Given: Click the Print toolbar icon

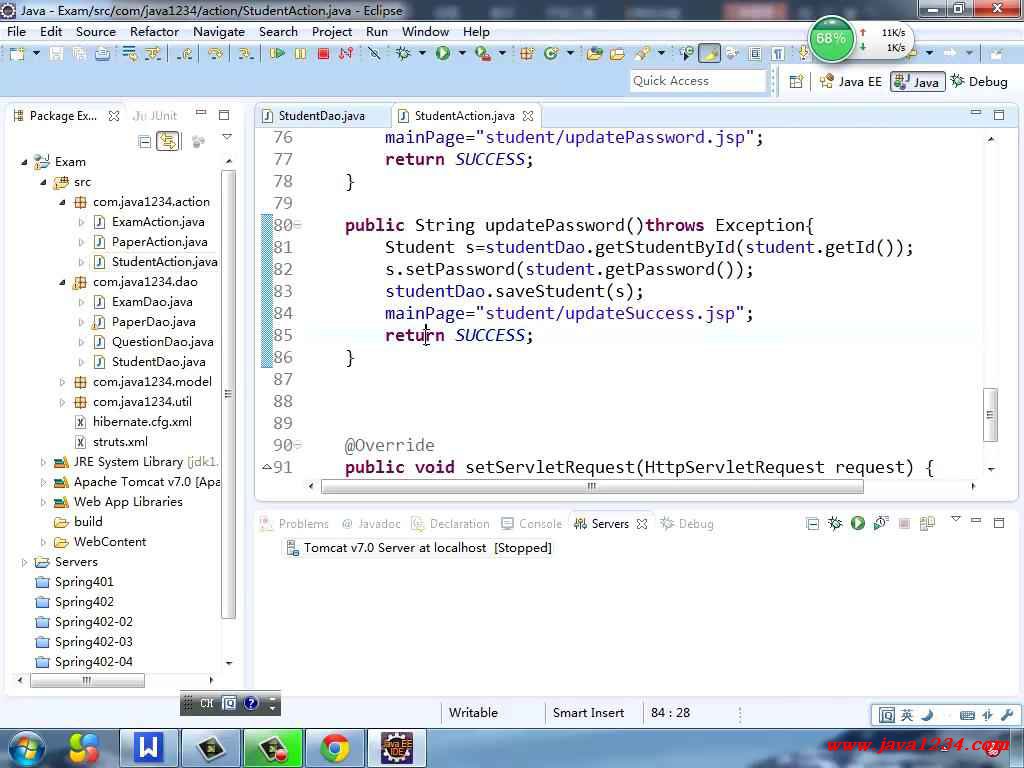Looking at the screenshot, I should point(103,54).
